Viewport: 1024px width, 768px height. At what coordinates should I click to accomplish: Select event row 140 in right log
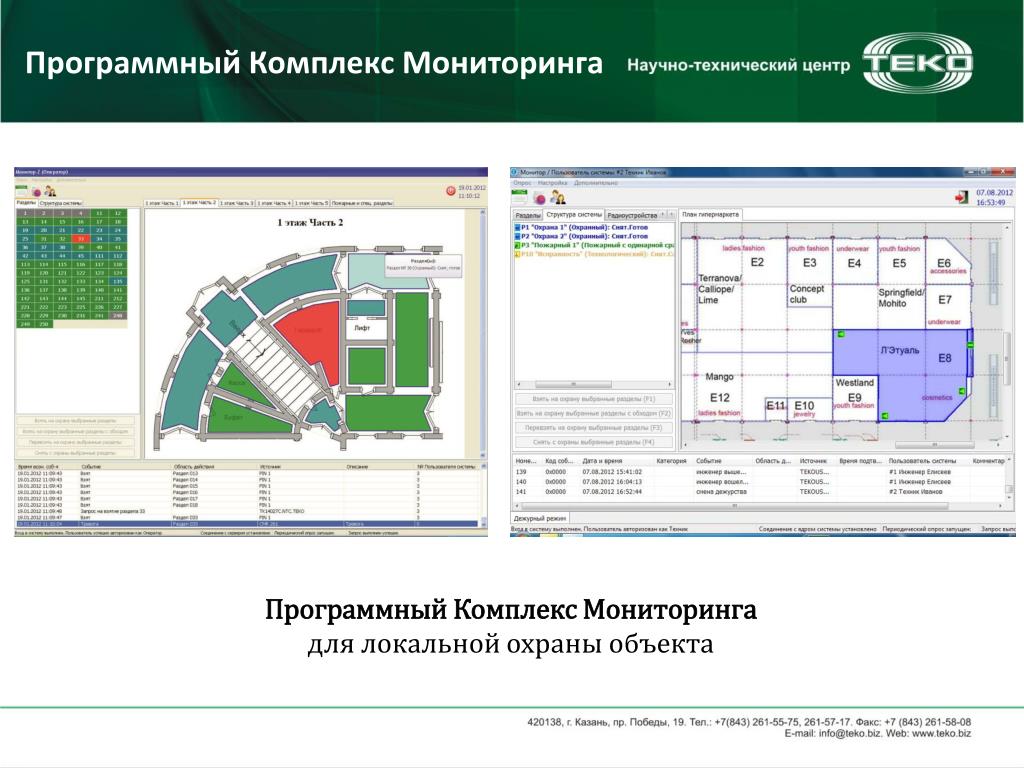(761, 481)
